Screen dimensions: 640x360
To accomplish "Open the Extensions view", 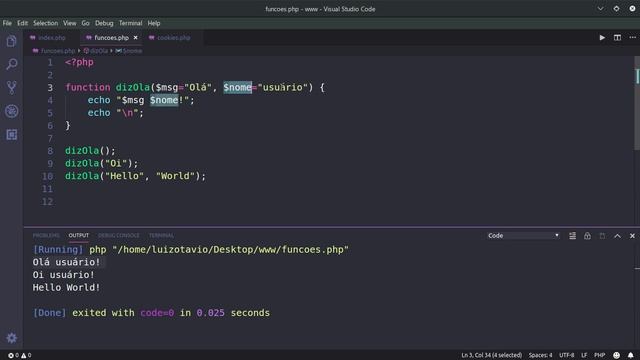I will pos(11,135).
